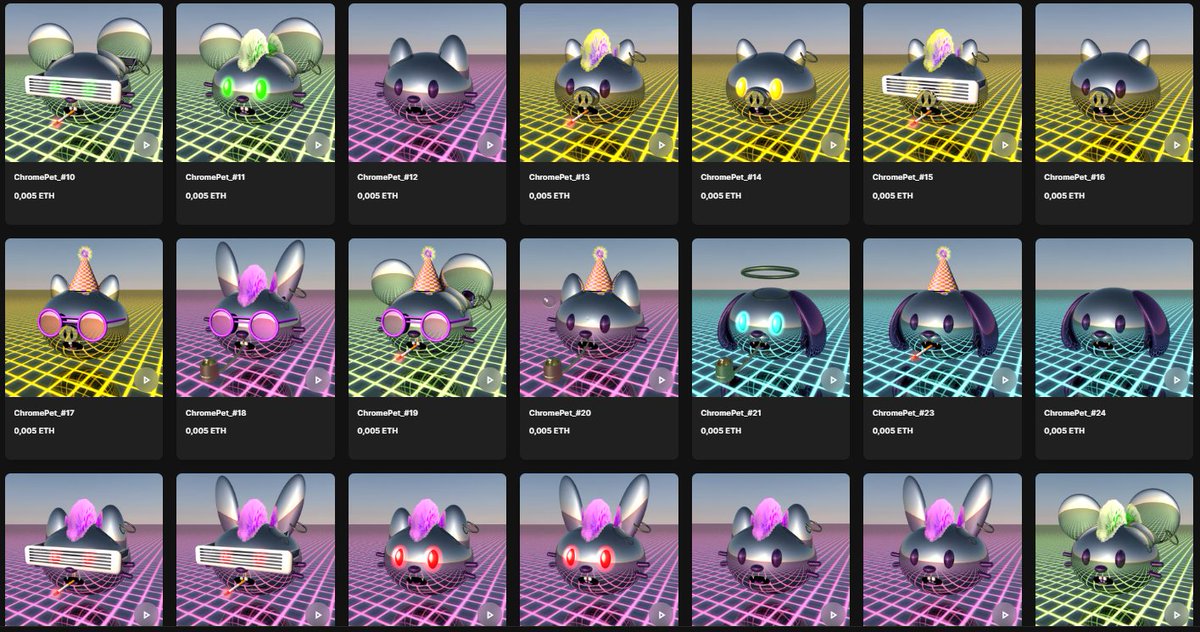View the ChromePet_#18 bunny image
1200x632 pixels.
255,318
